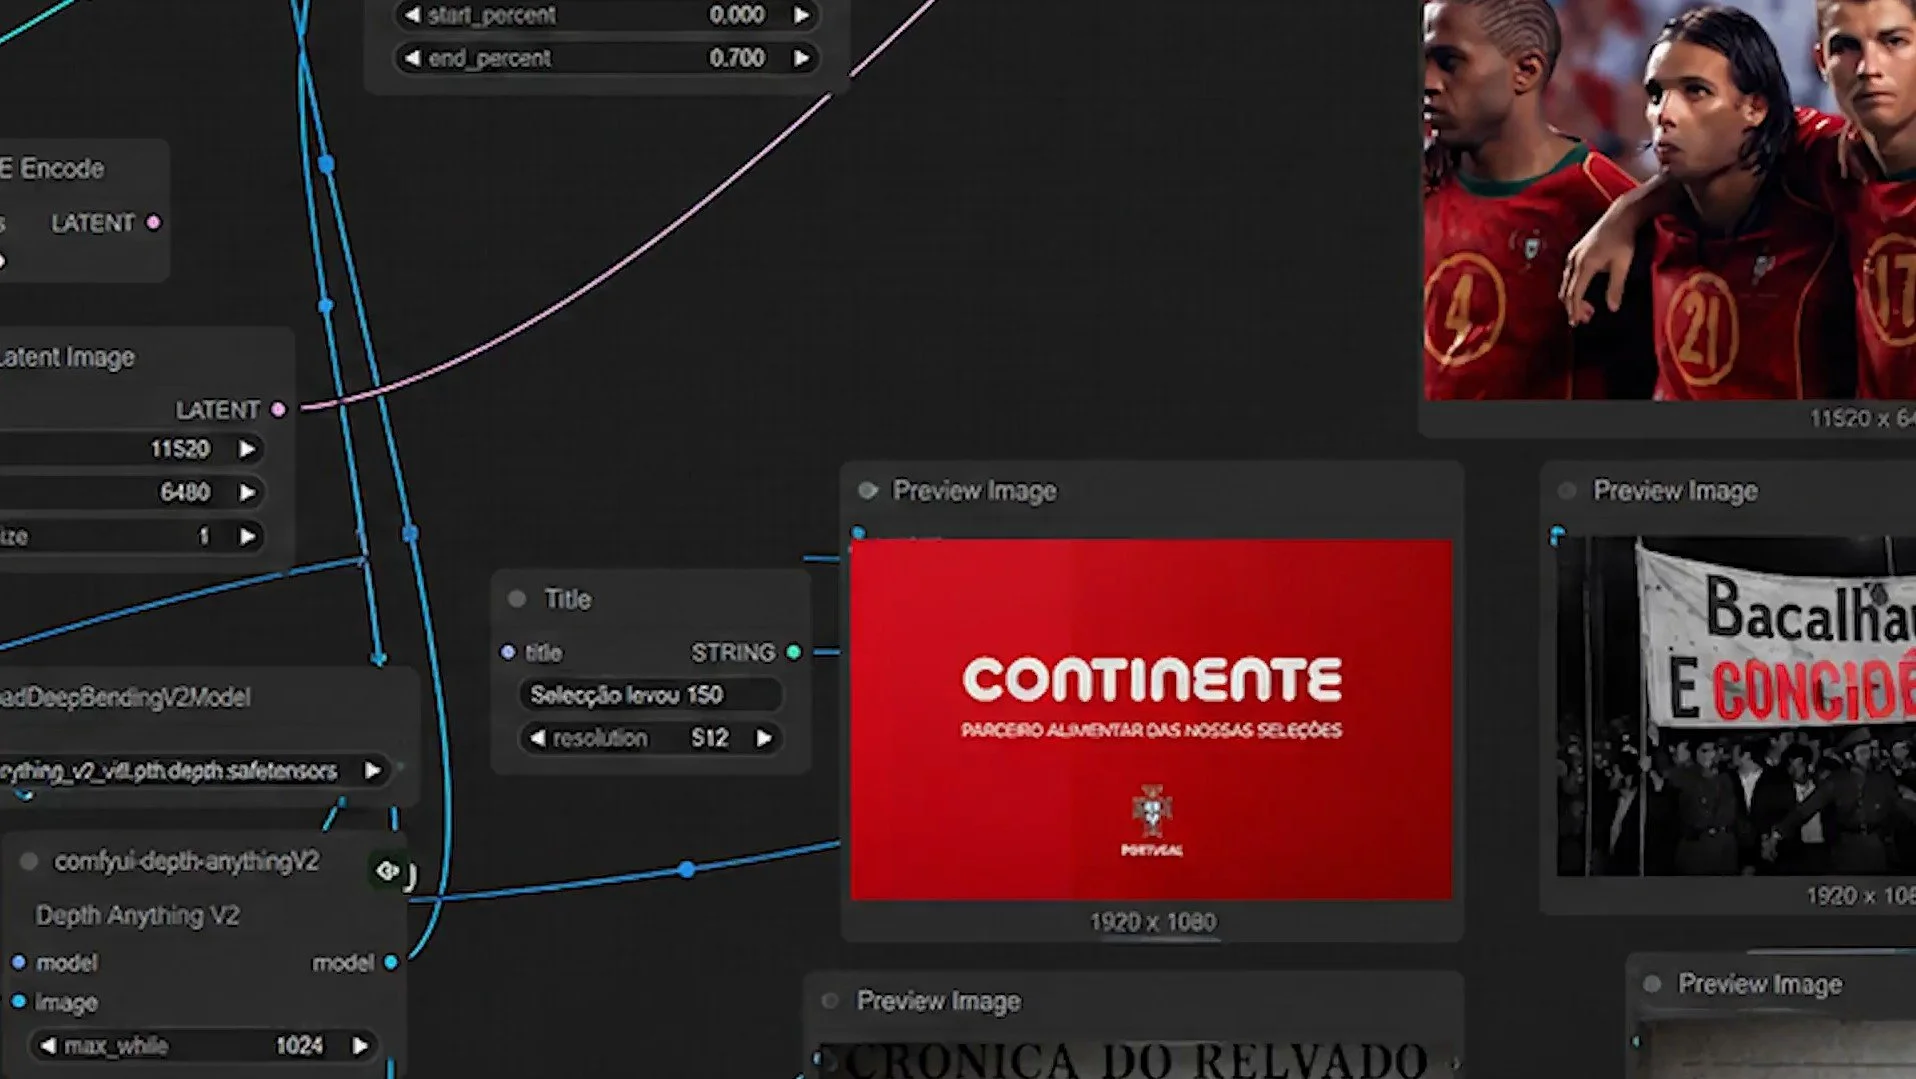Click the 'Title' node header text

(568, 599)
